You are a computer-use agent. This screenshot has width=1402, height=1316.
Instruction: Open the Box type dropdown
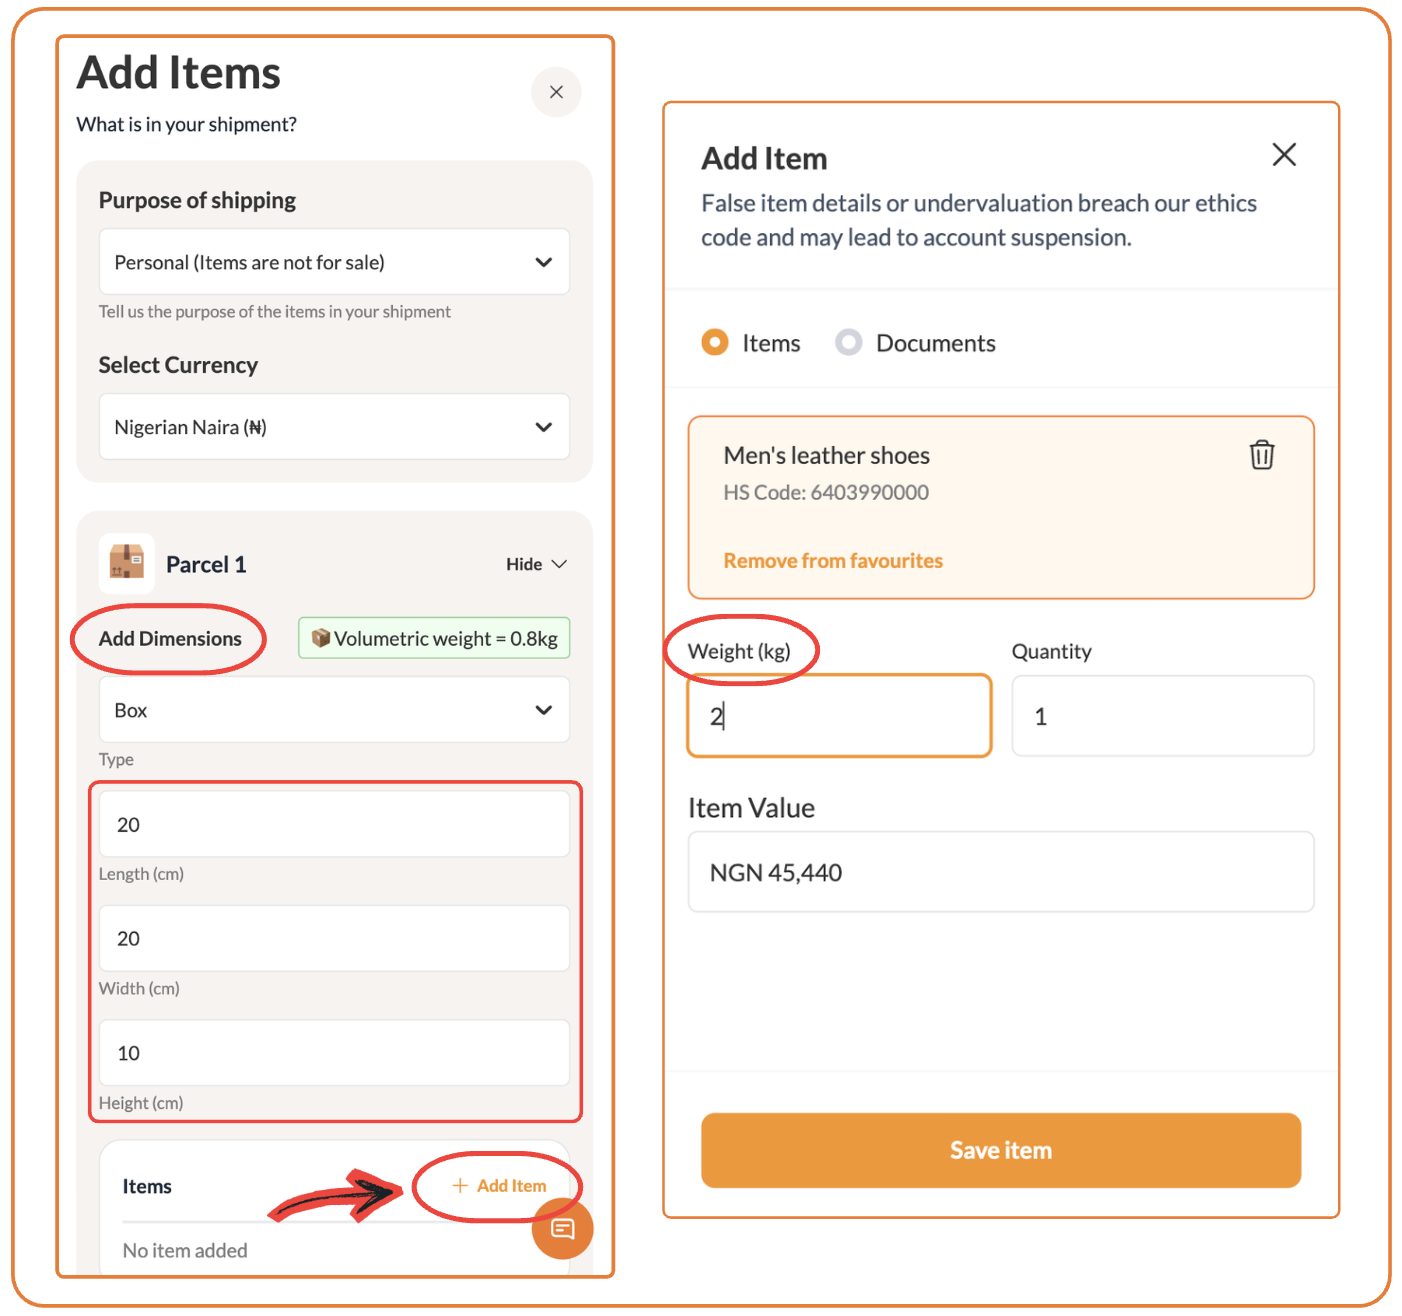tap(334, 710)
